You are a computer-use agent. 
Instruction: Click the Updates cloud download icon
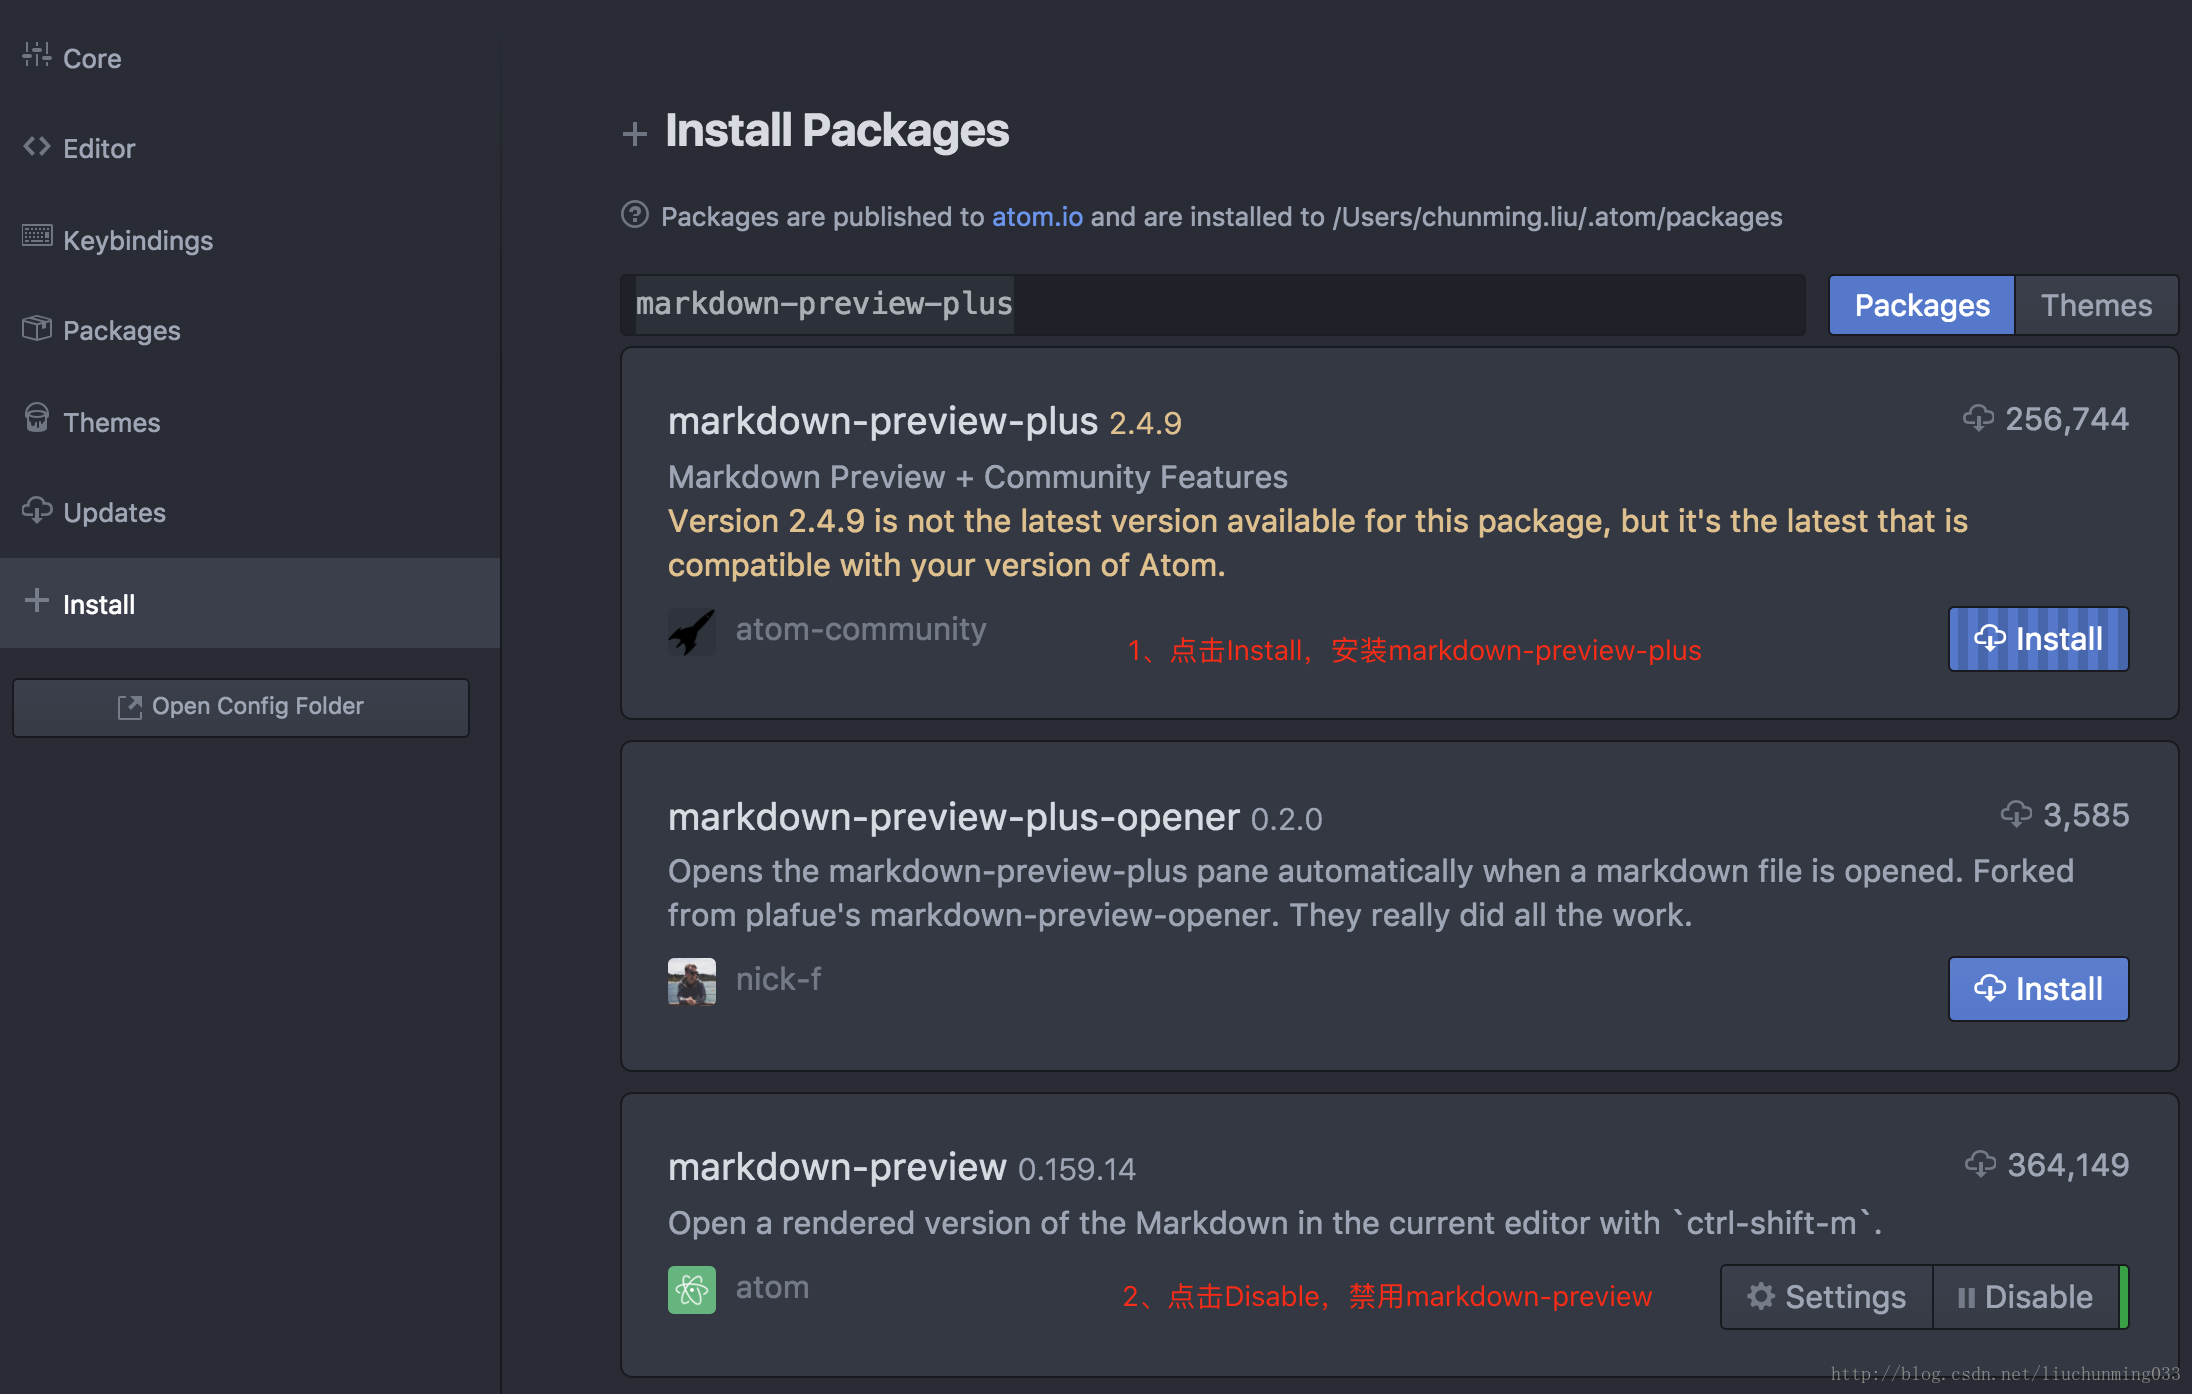pos(37,510)
